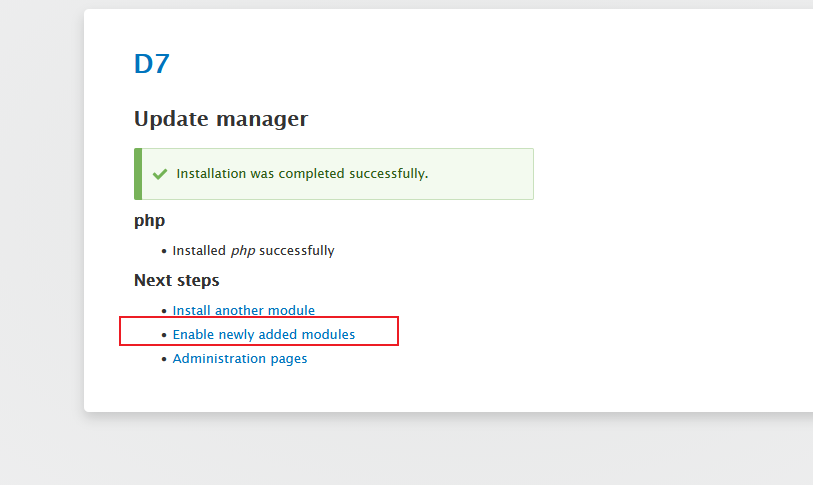Click the green success checkmark icon
Screen dimensions: 813x485
click(x=159, y=174)
